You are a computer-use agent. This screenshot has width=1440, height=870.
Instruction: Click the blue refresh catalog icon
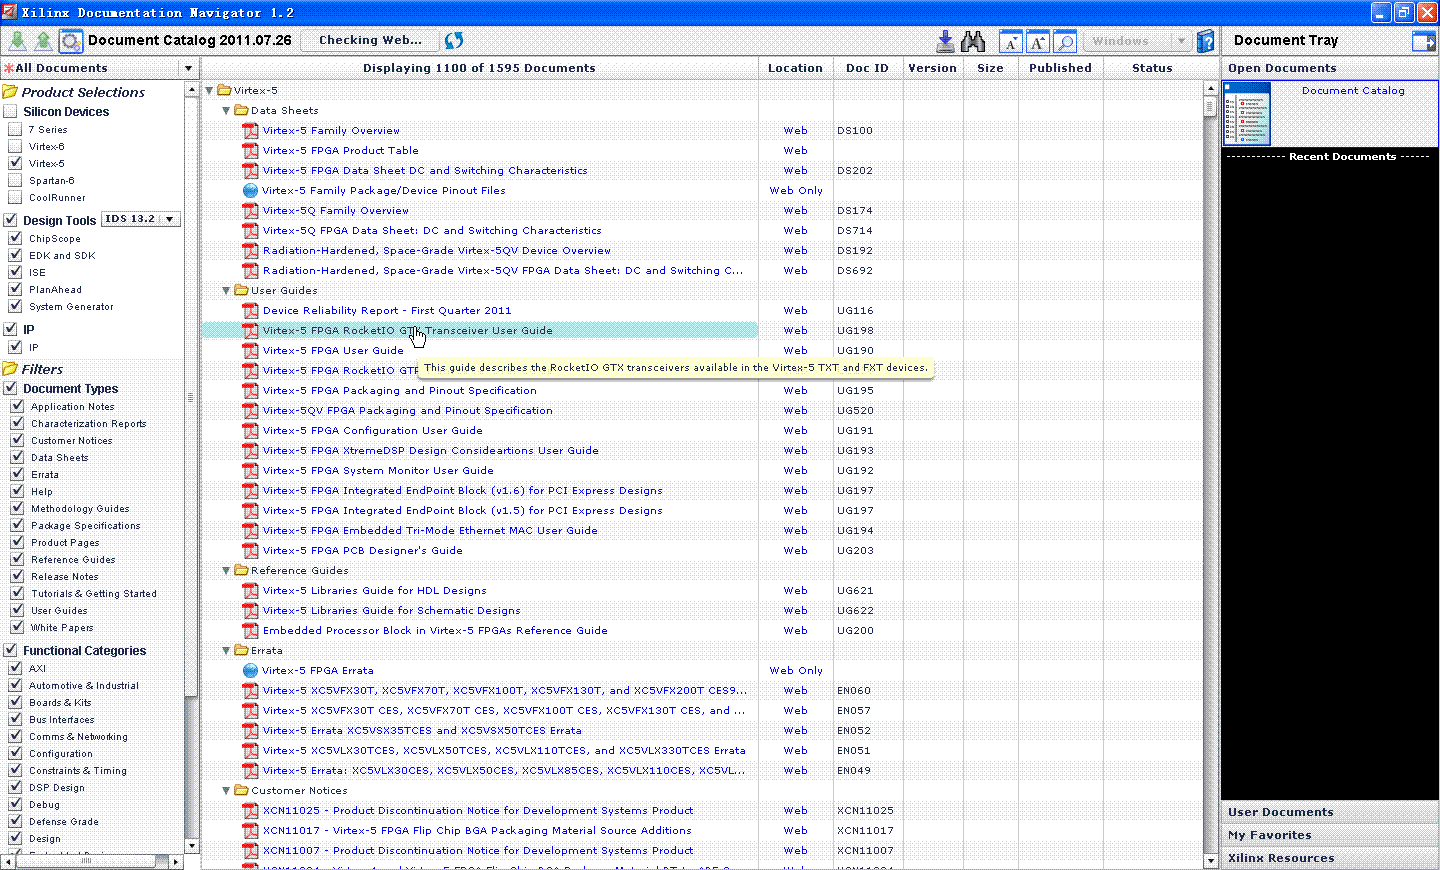[454, 41]
